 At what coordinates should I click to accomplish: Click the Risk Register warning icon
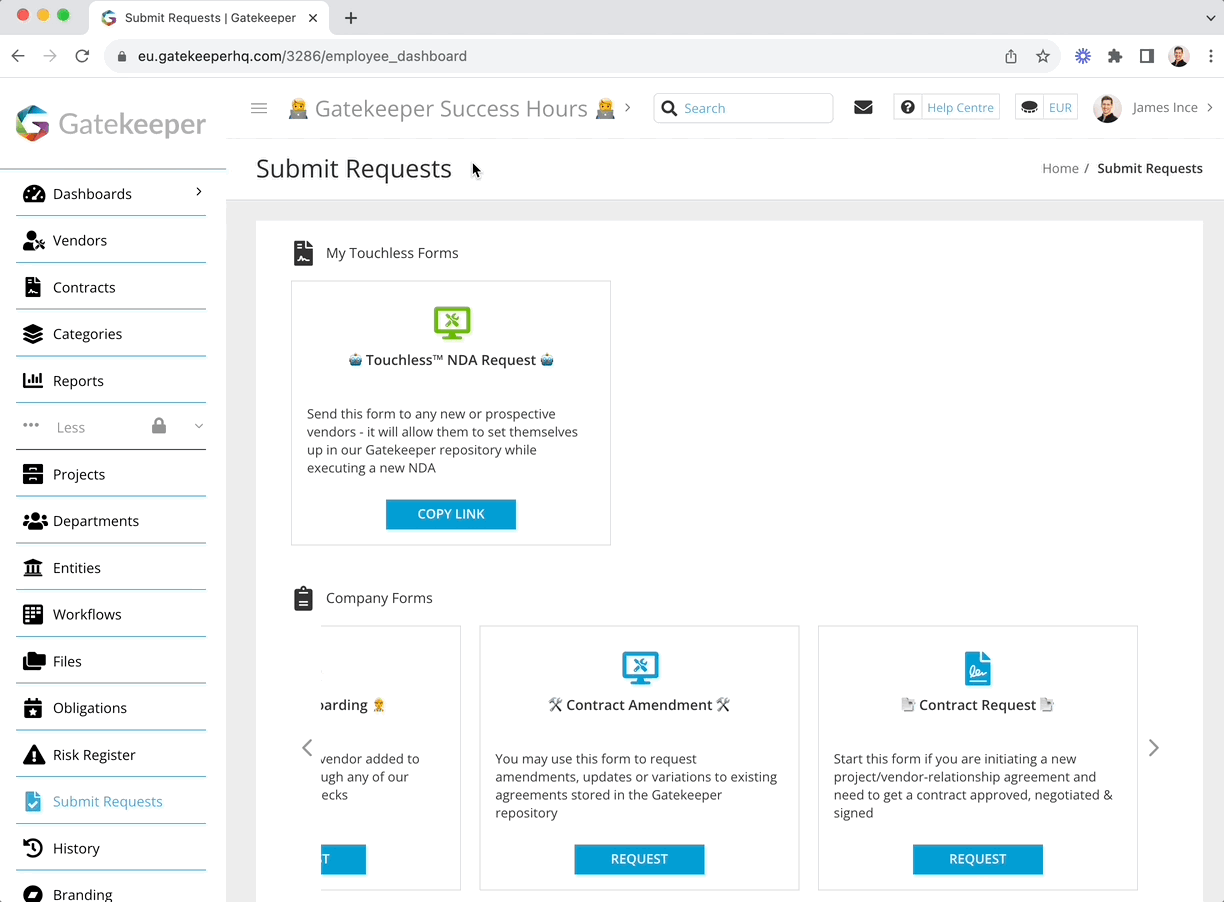pos(31,754)
